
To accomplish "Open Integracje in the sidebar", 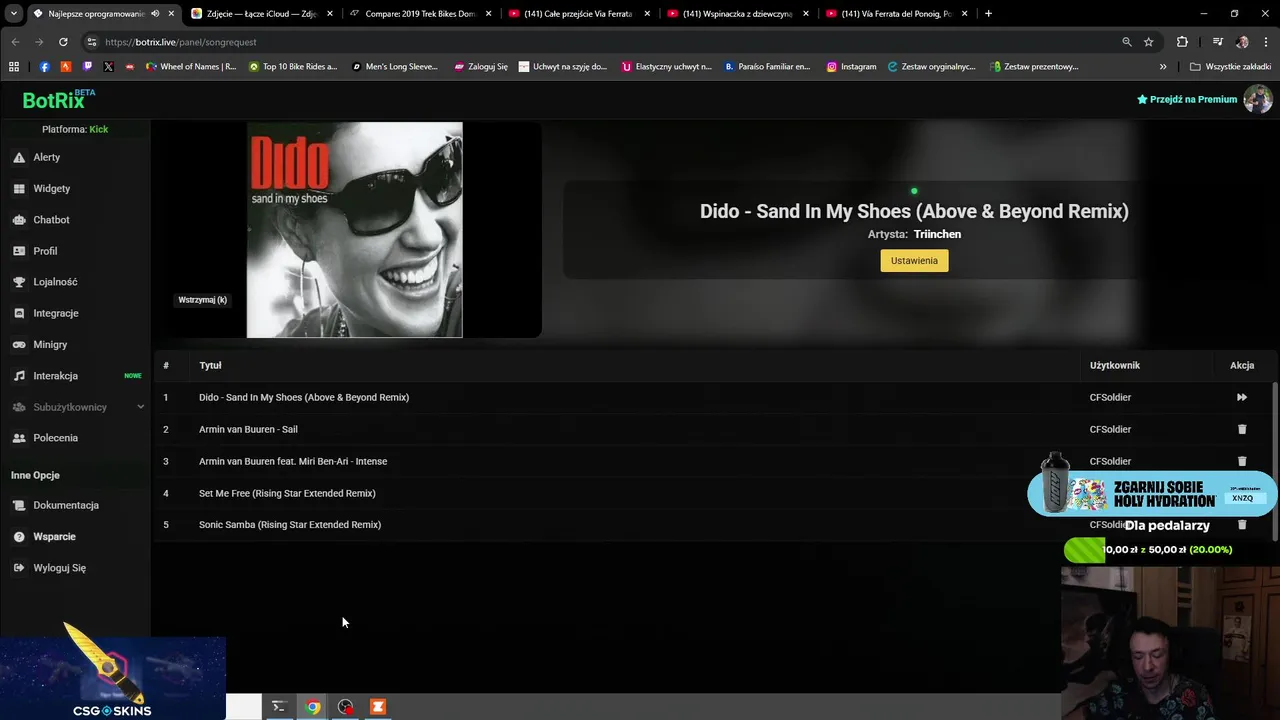I will (x=55, y=313).
